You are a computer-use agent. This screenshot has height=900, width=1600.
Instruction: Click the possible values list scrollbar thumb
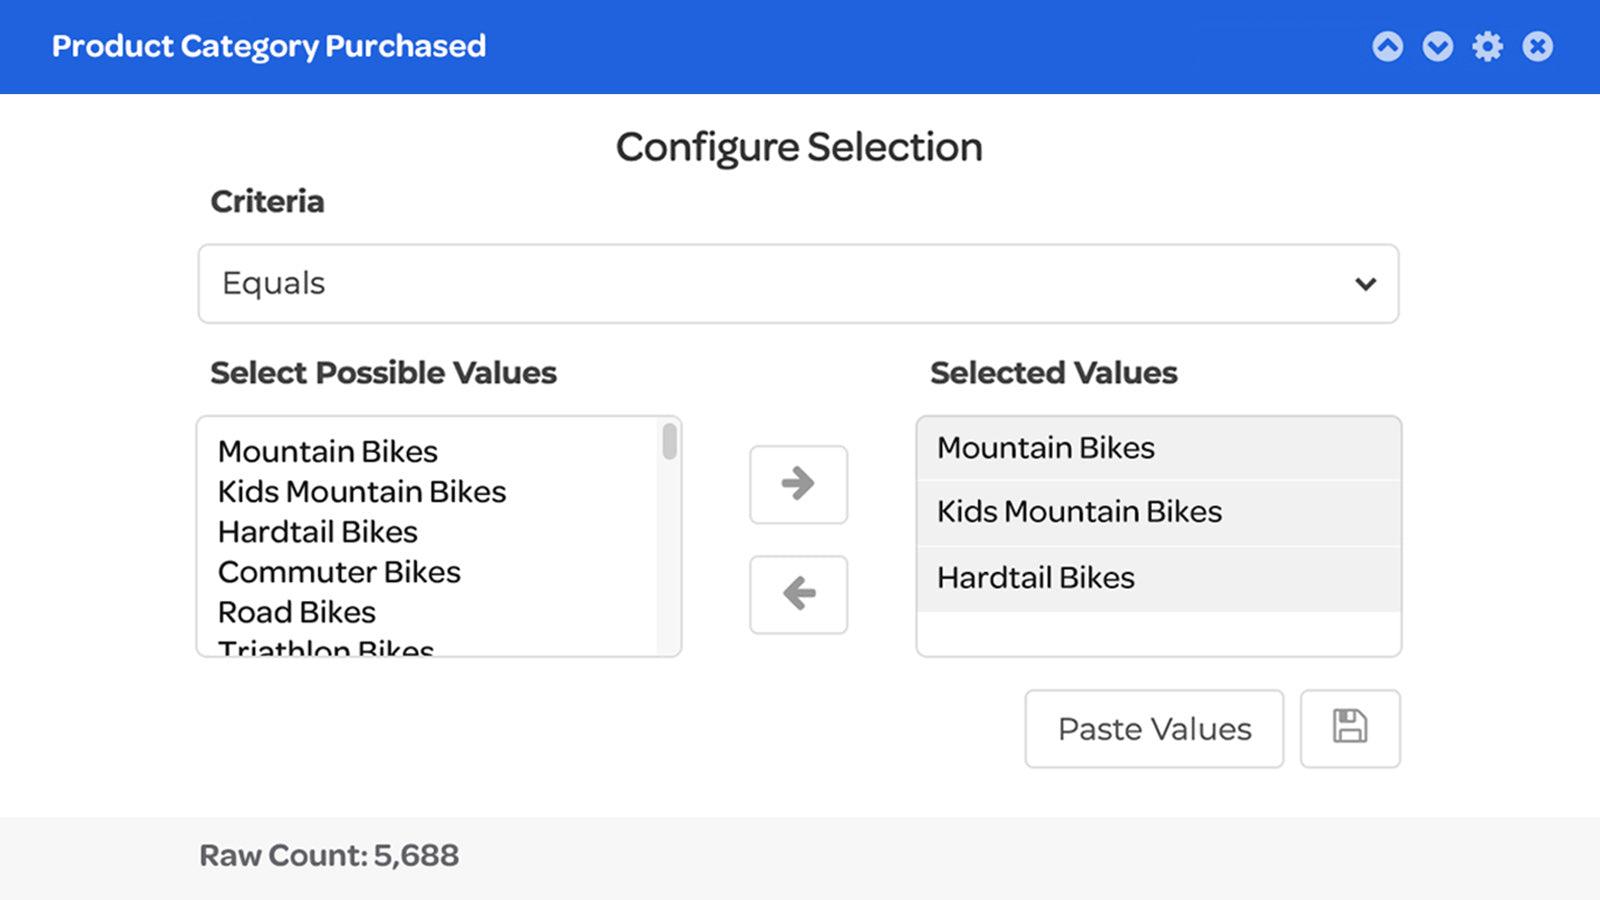669,441
